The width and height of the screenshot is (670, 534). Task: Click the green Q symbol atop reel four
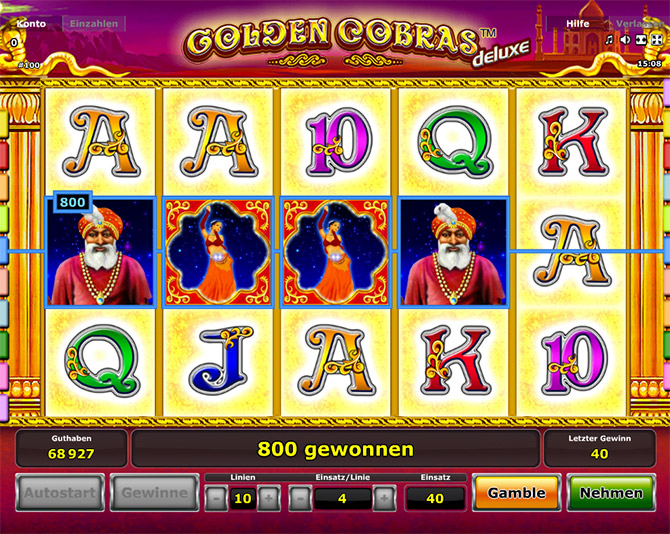(x=454, y=142)
